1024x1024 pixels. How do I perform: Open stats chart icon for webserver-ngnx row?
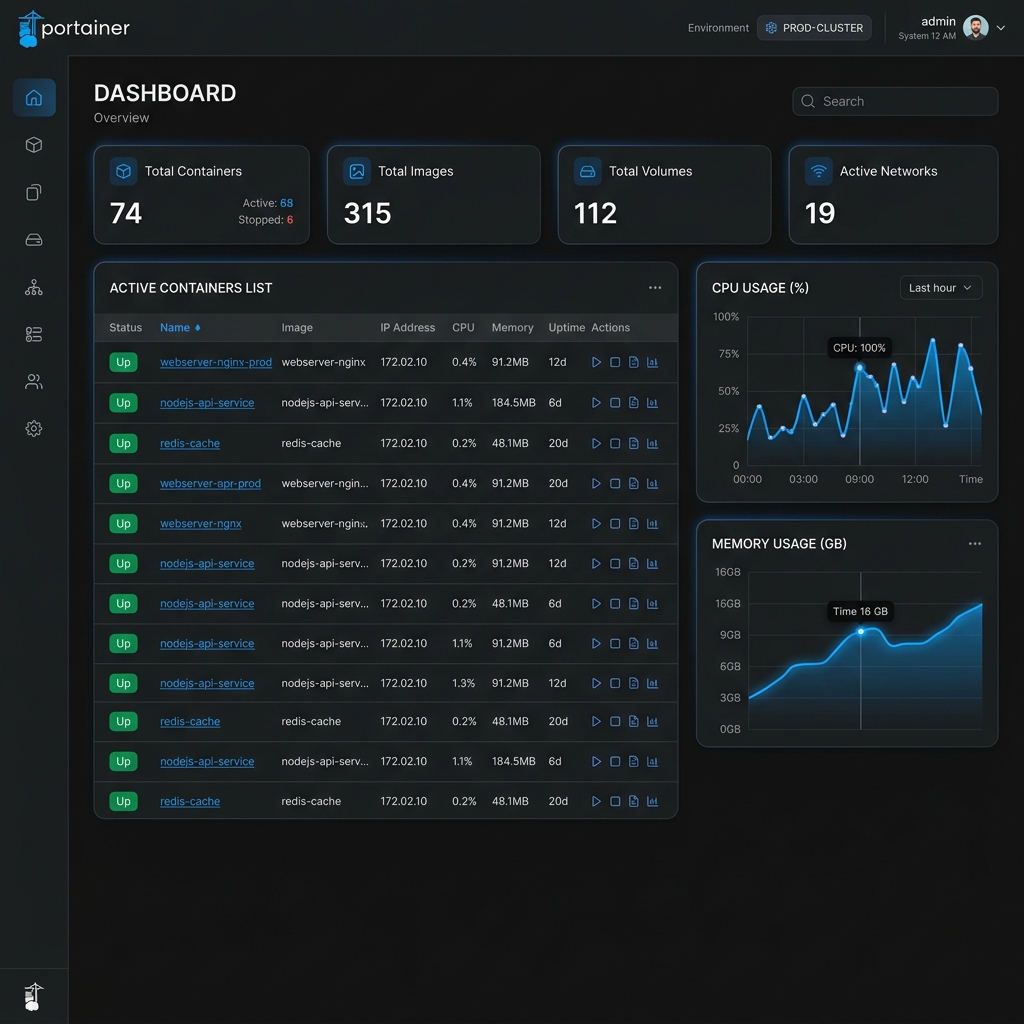pos(652,524)
